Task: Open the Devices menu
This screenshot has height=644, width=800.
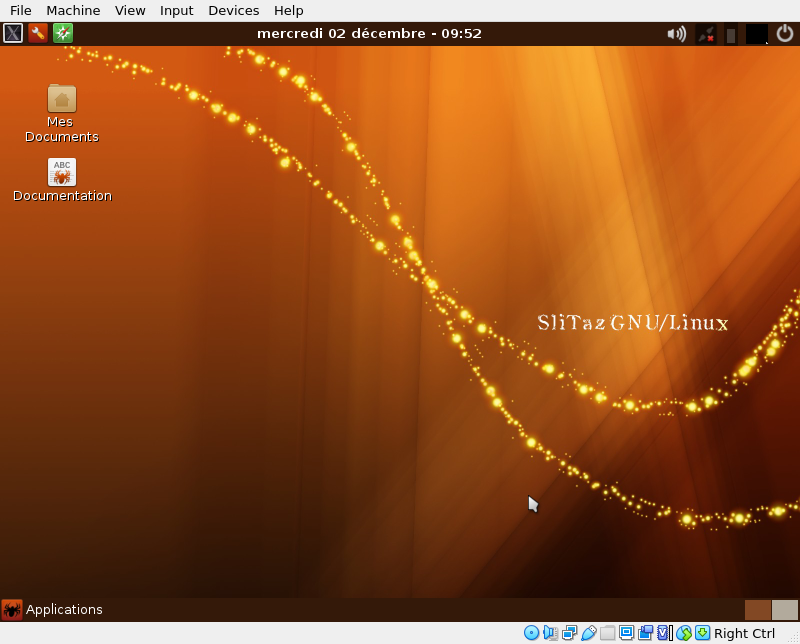Action: (x=234, y=11)
